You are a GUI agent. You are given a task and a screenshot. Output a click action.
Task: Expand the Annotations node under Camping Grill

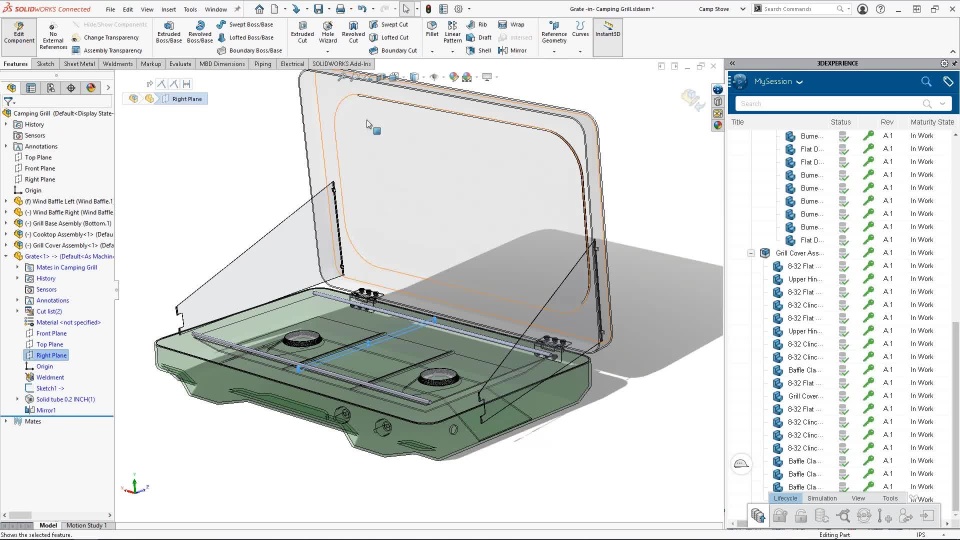click(6, 146)
